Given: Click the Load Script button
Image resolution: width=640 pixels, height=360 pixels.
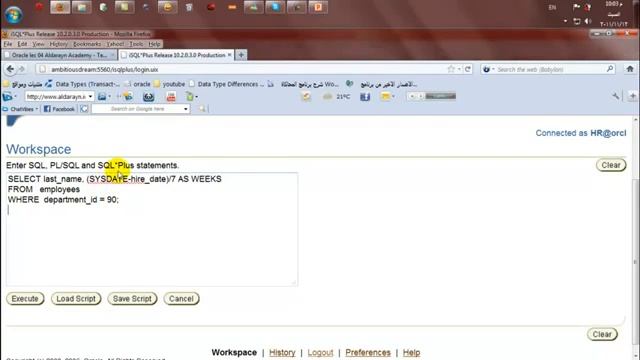Looking at the screenshot, I should coord(76,299).
